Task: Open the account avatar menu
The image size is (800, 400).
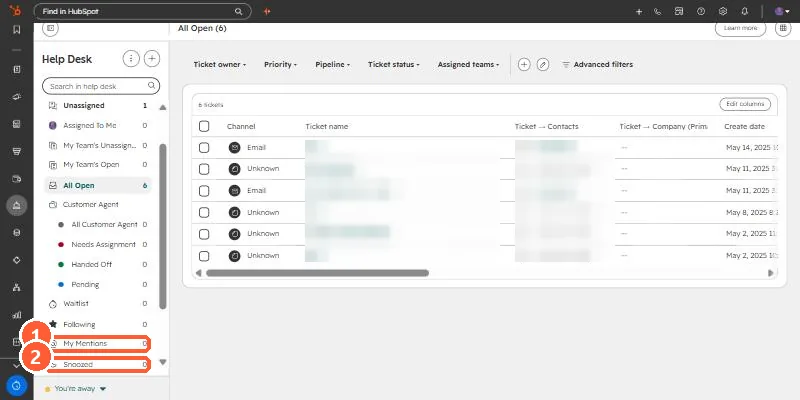Action: [x=782, y=11]
